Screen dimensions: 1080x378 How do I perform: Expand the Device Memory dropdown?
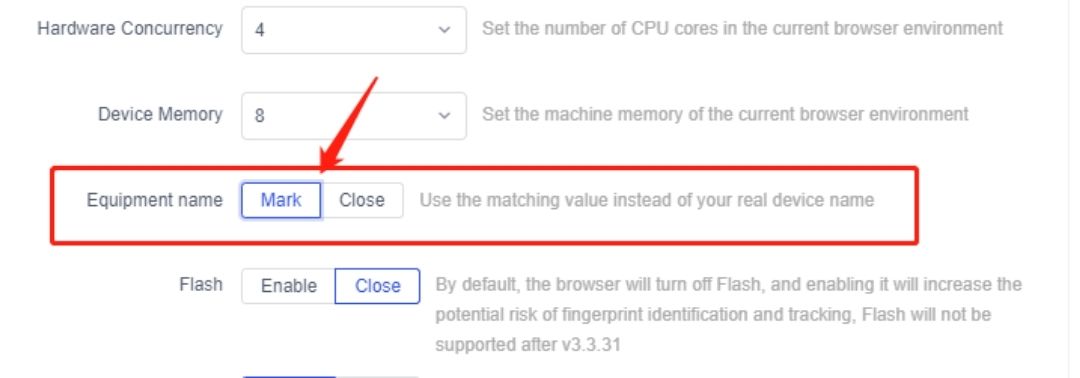(x=353, y=115)
